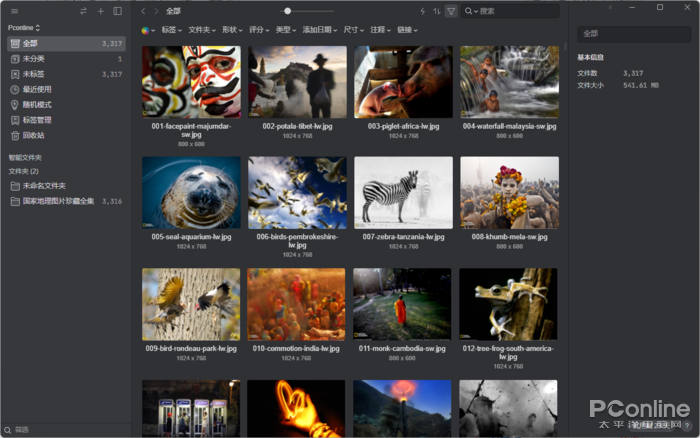
Task: Click the plus icon to add new
Action: 100,11
